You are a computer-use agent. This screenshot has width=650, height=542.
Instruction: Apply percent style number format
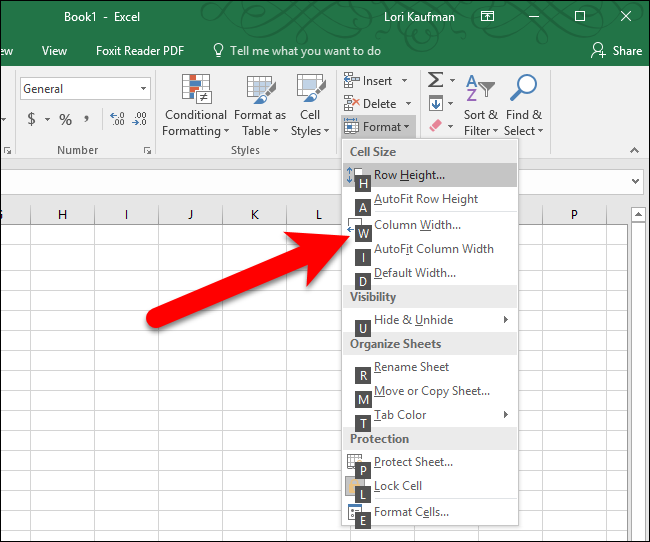[x=65, y=119]
